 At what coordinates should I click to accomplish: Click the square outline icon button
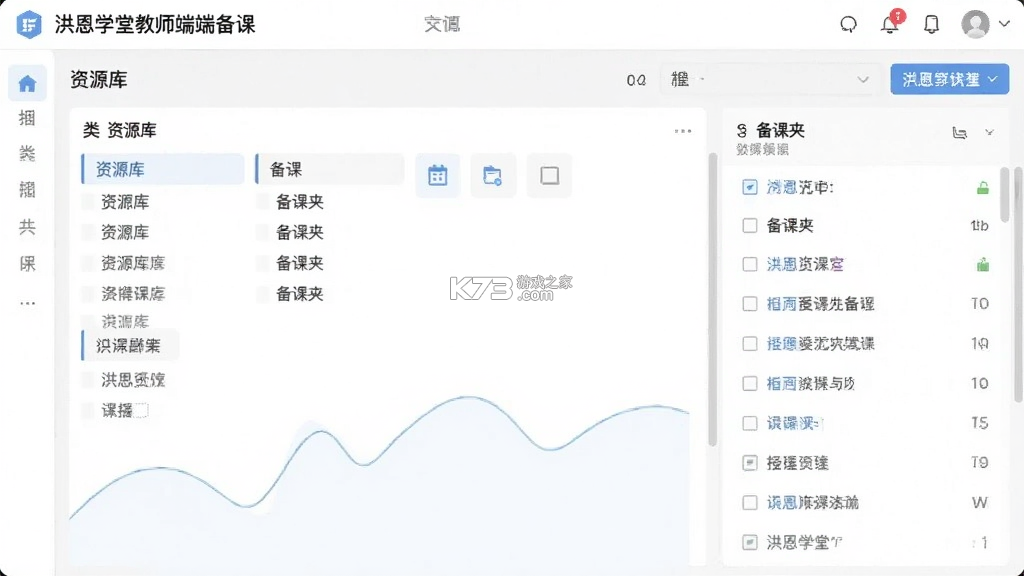pyautogui.click(x=549, y=175)
